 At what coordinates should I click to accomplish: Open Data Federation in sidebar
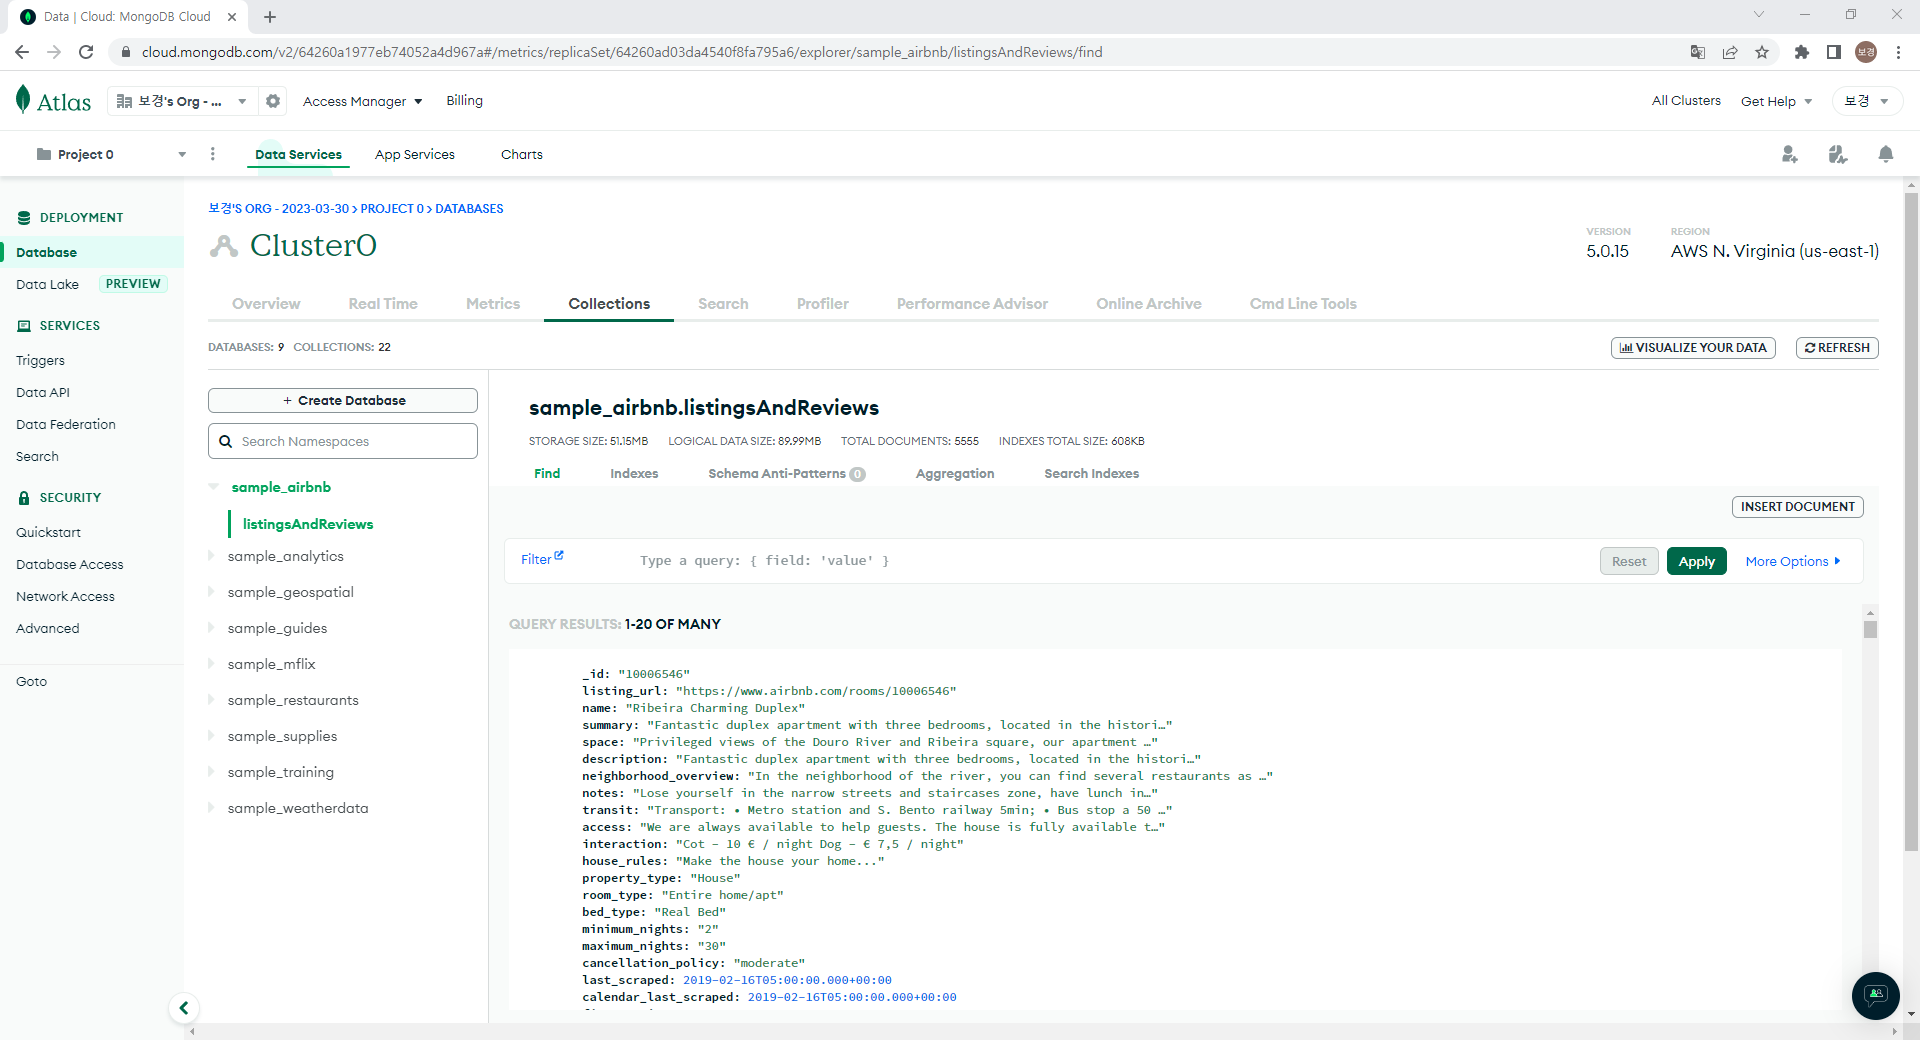click(x=66, y=425)
